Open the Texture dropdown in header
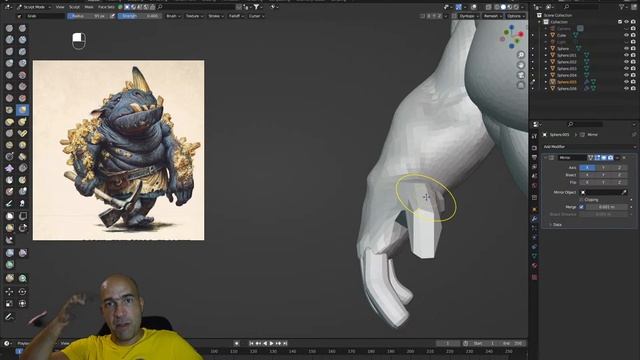This screenshot has width=640, height=360. pyautogui.click(x=194, y=16)
